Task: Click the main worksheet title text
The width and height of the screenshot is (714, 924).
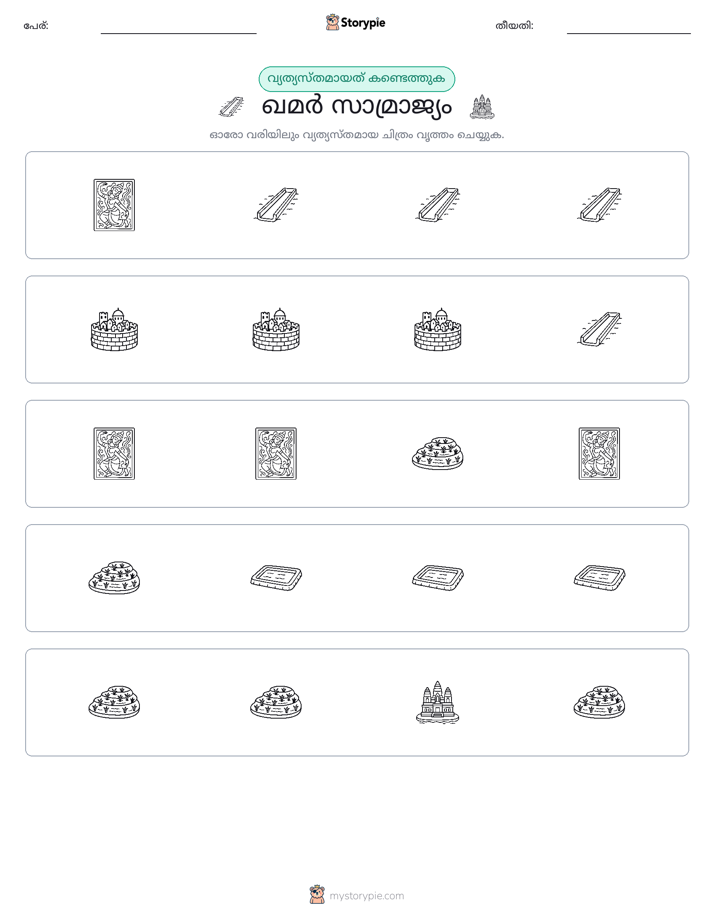Action: pos(356,107)
